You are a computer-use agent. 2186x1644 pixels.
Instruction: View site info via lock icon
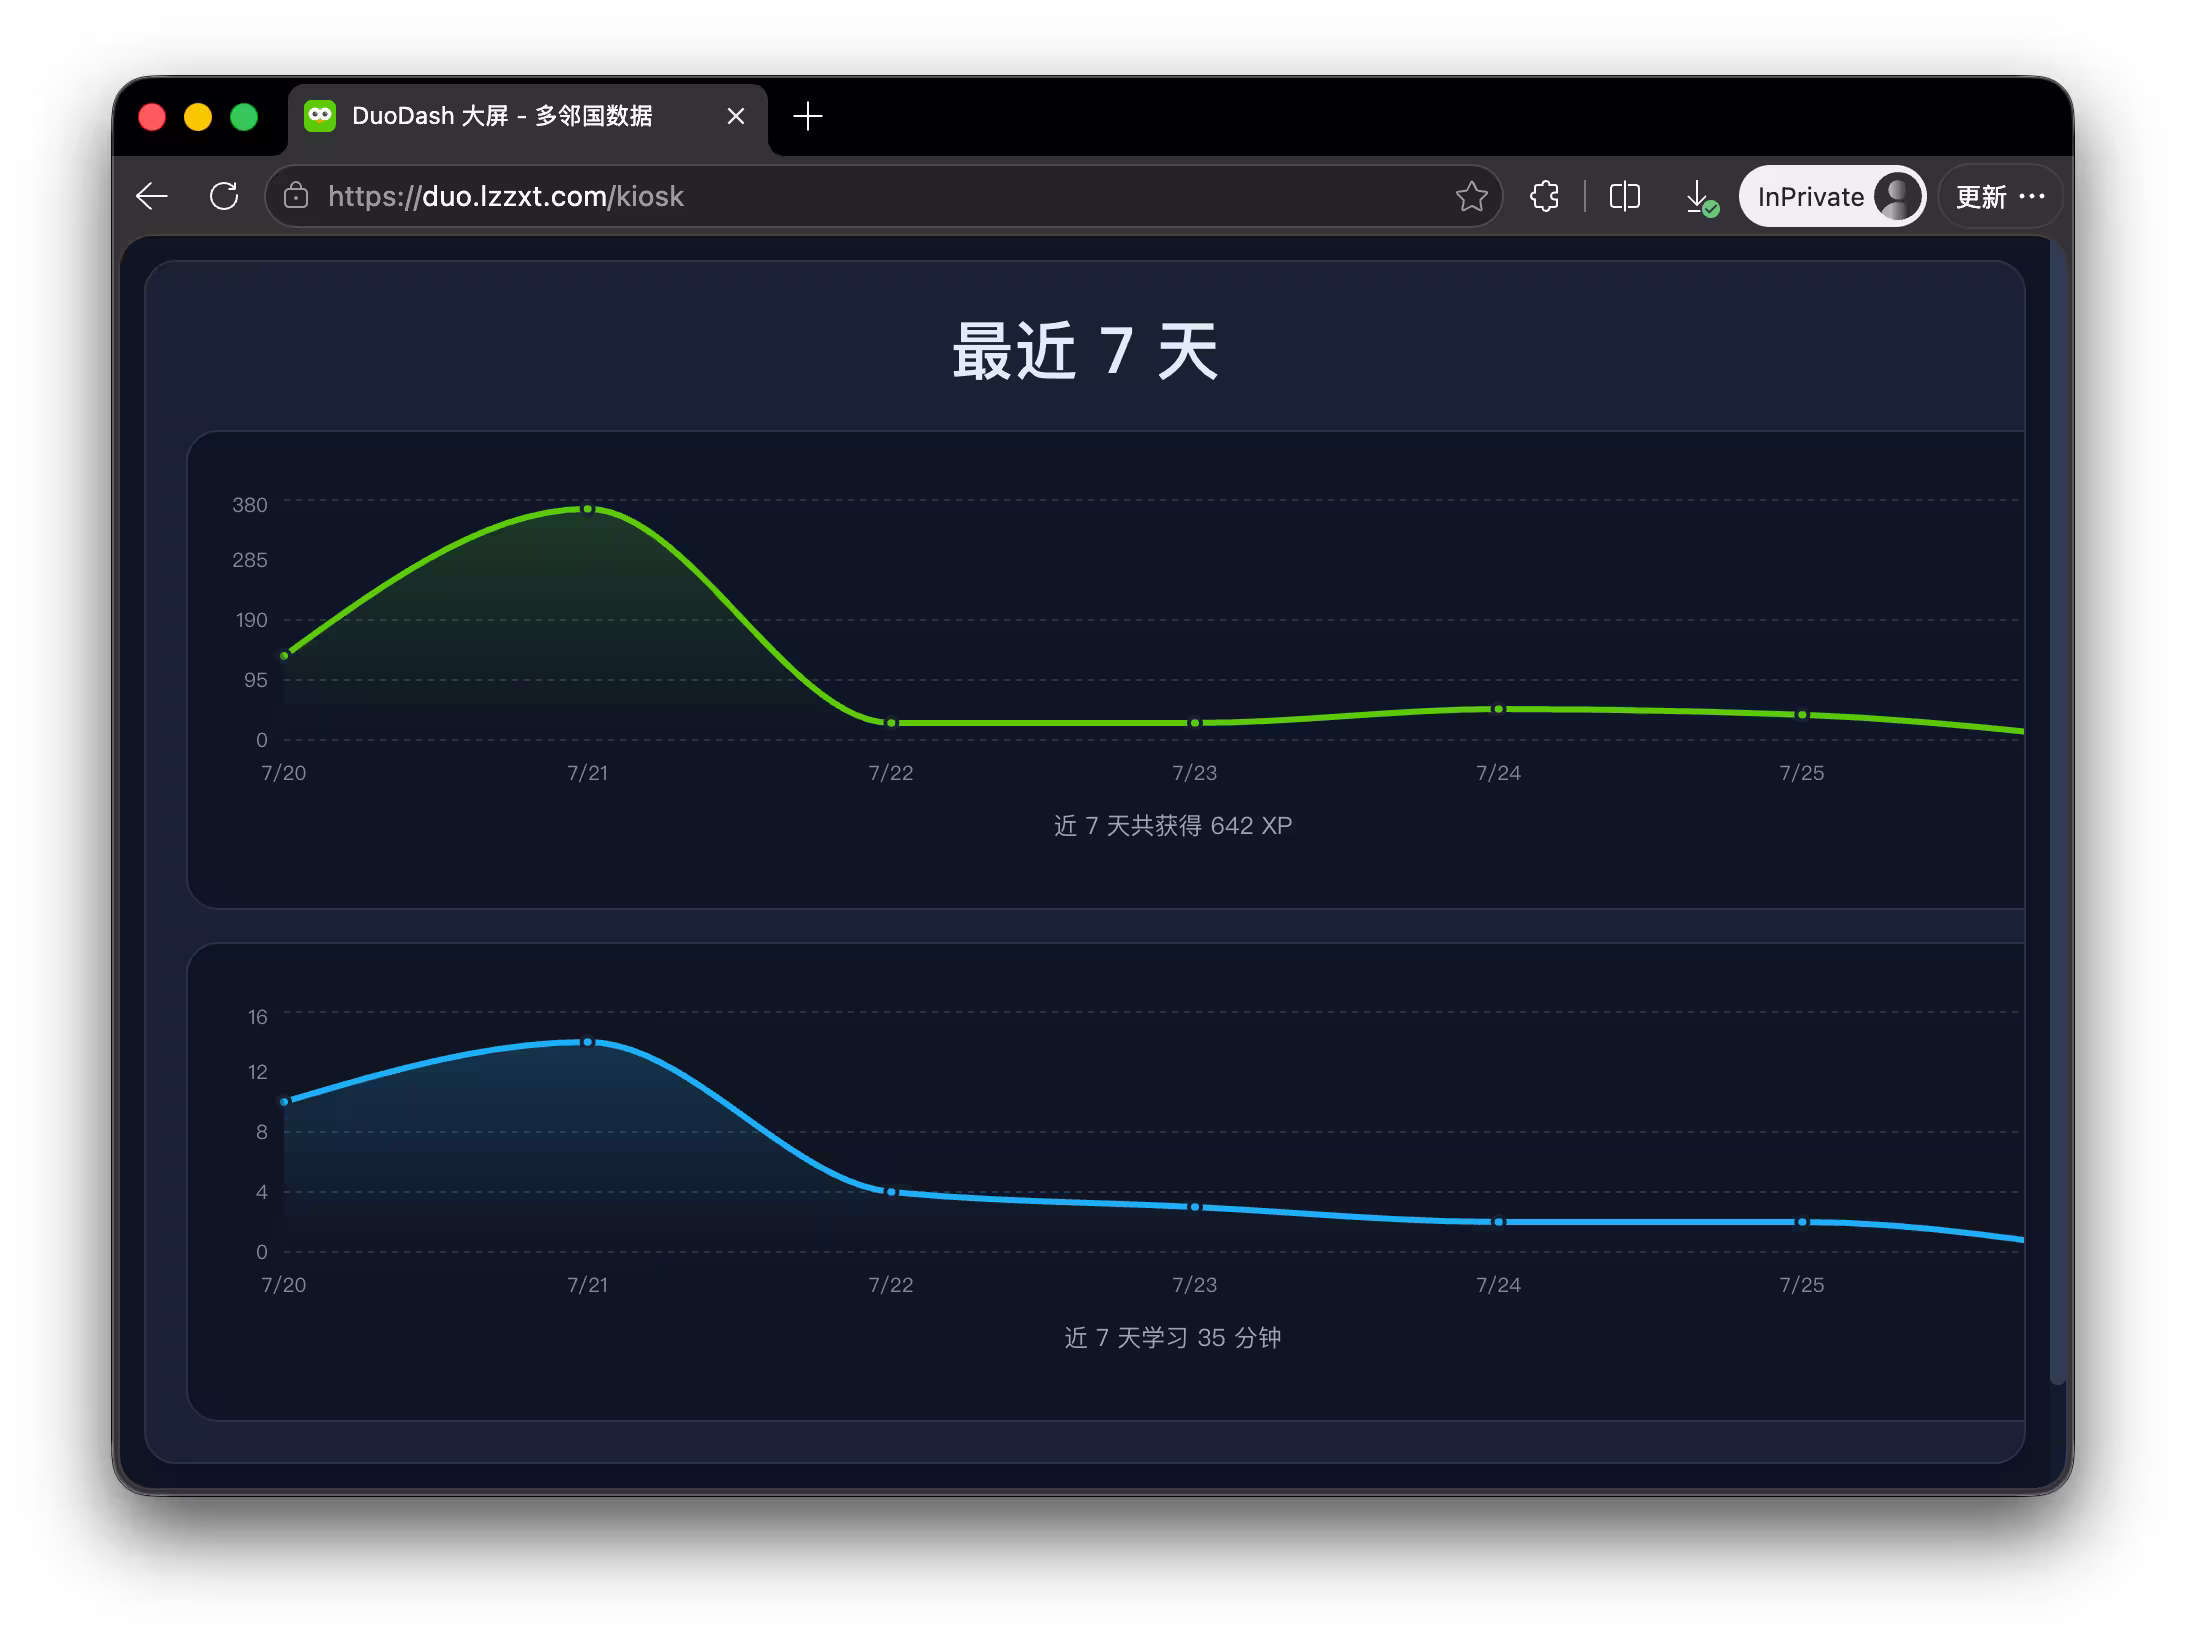click(296, 196)
